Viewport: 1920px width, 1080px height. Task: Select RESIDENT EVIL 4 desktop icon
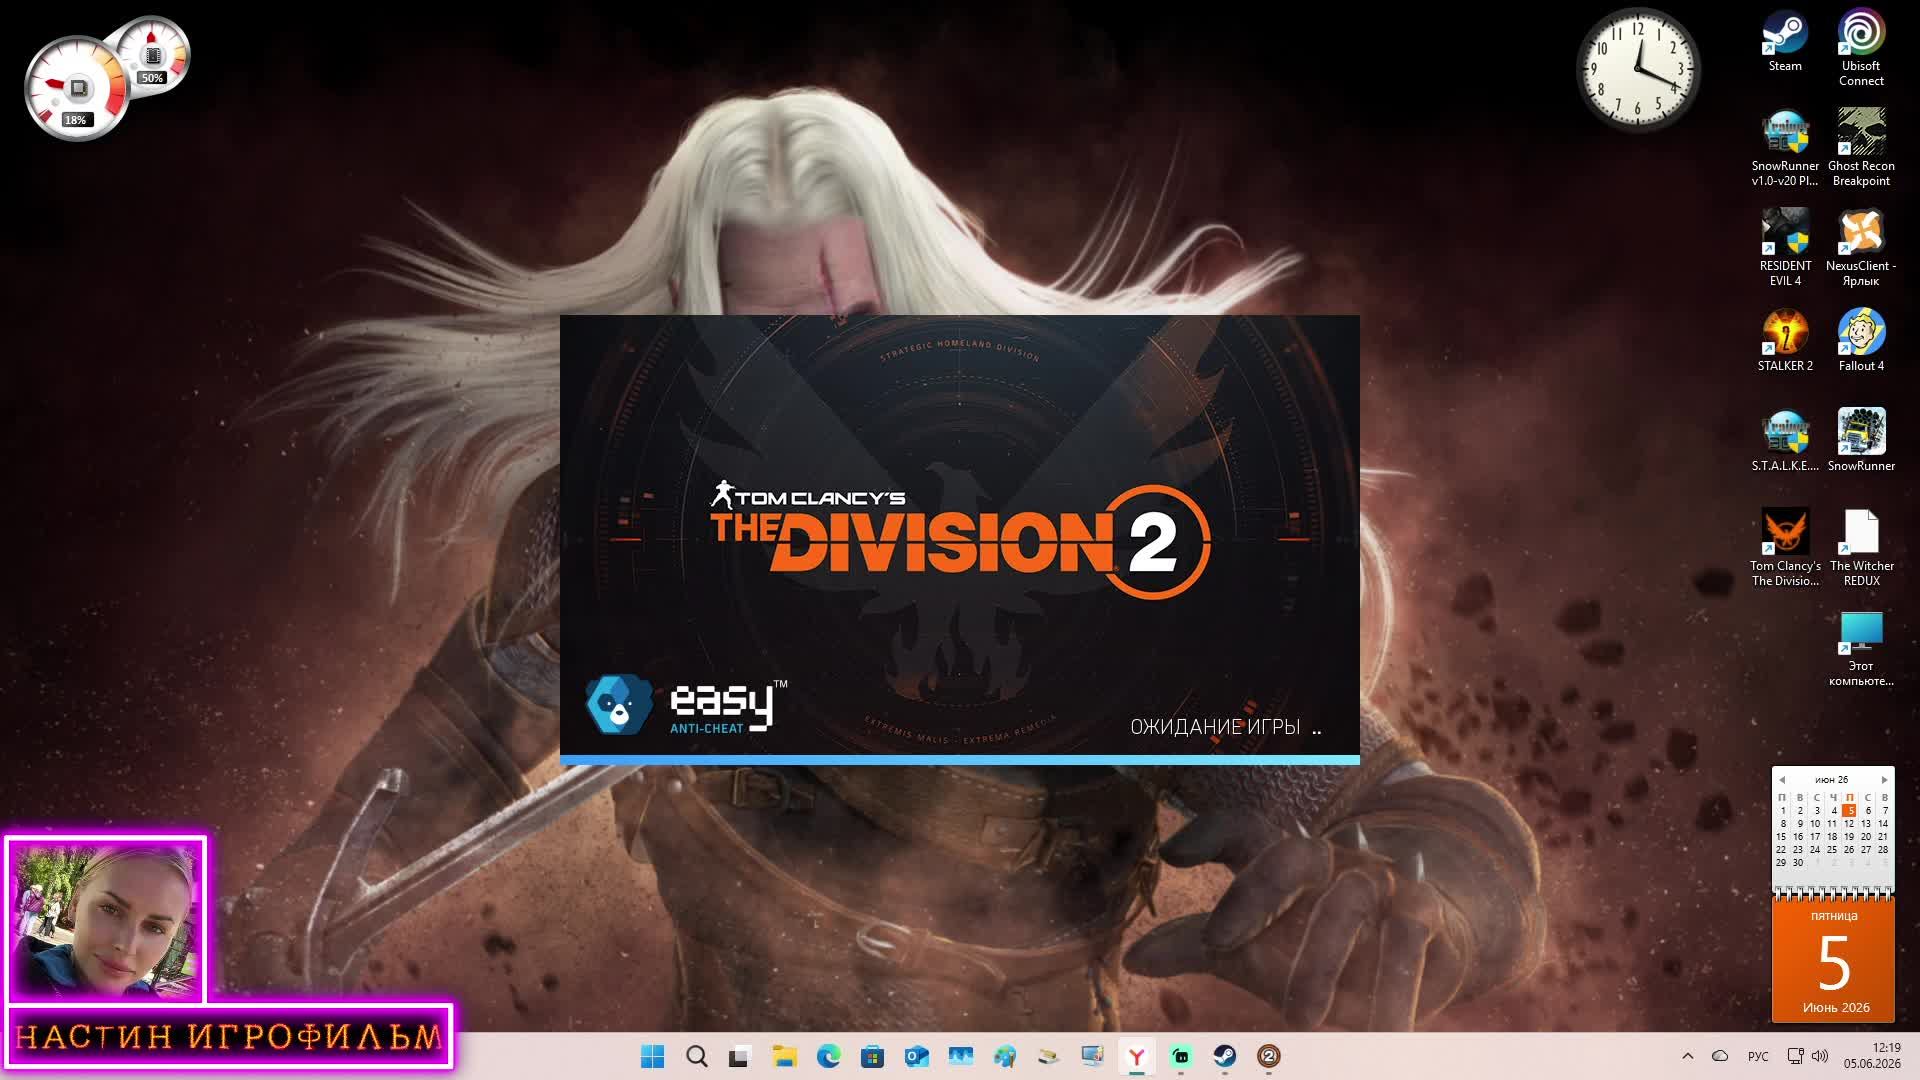(x=1785, y=248)
